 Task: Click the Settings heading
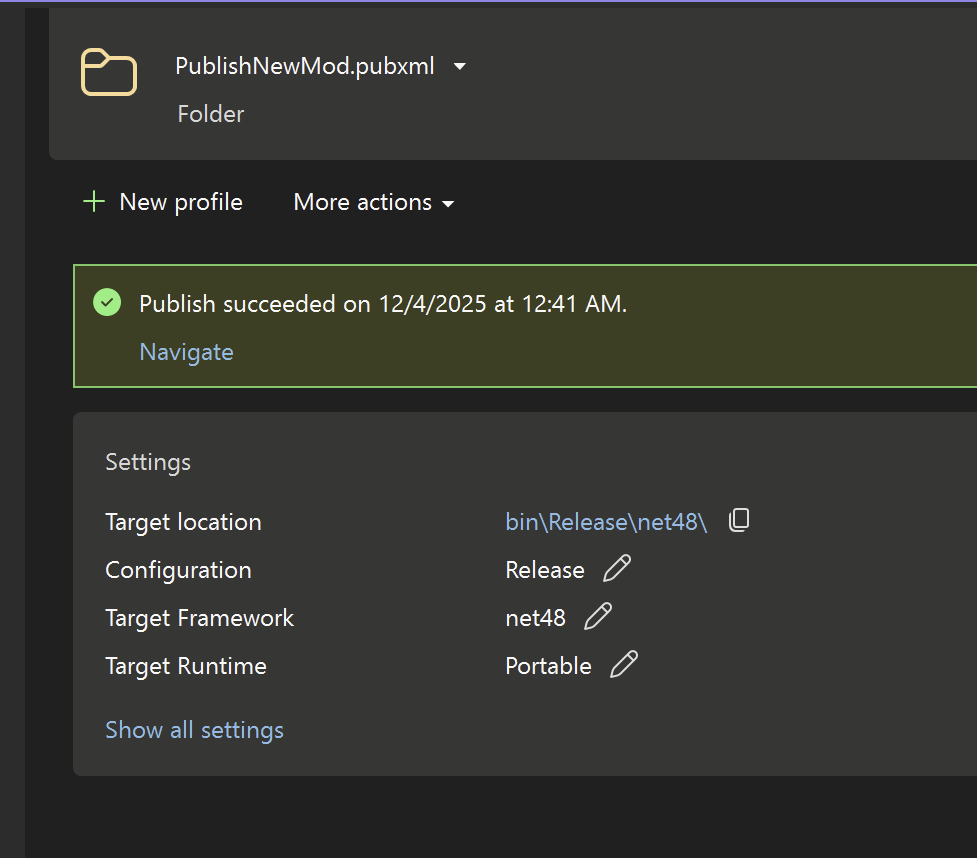(148, 462)
